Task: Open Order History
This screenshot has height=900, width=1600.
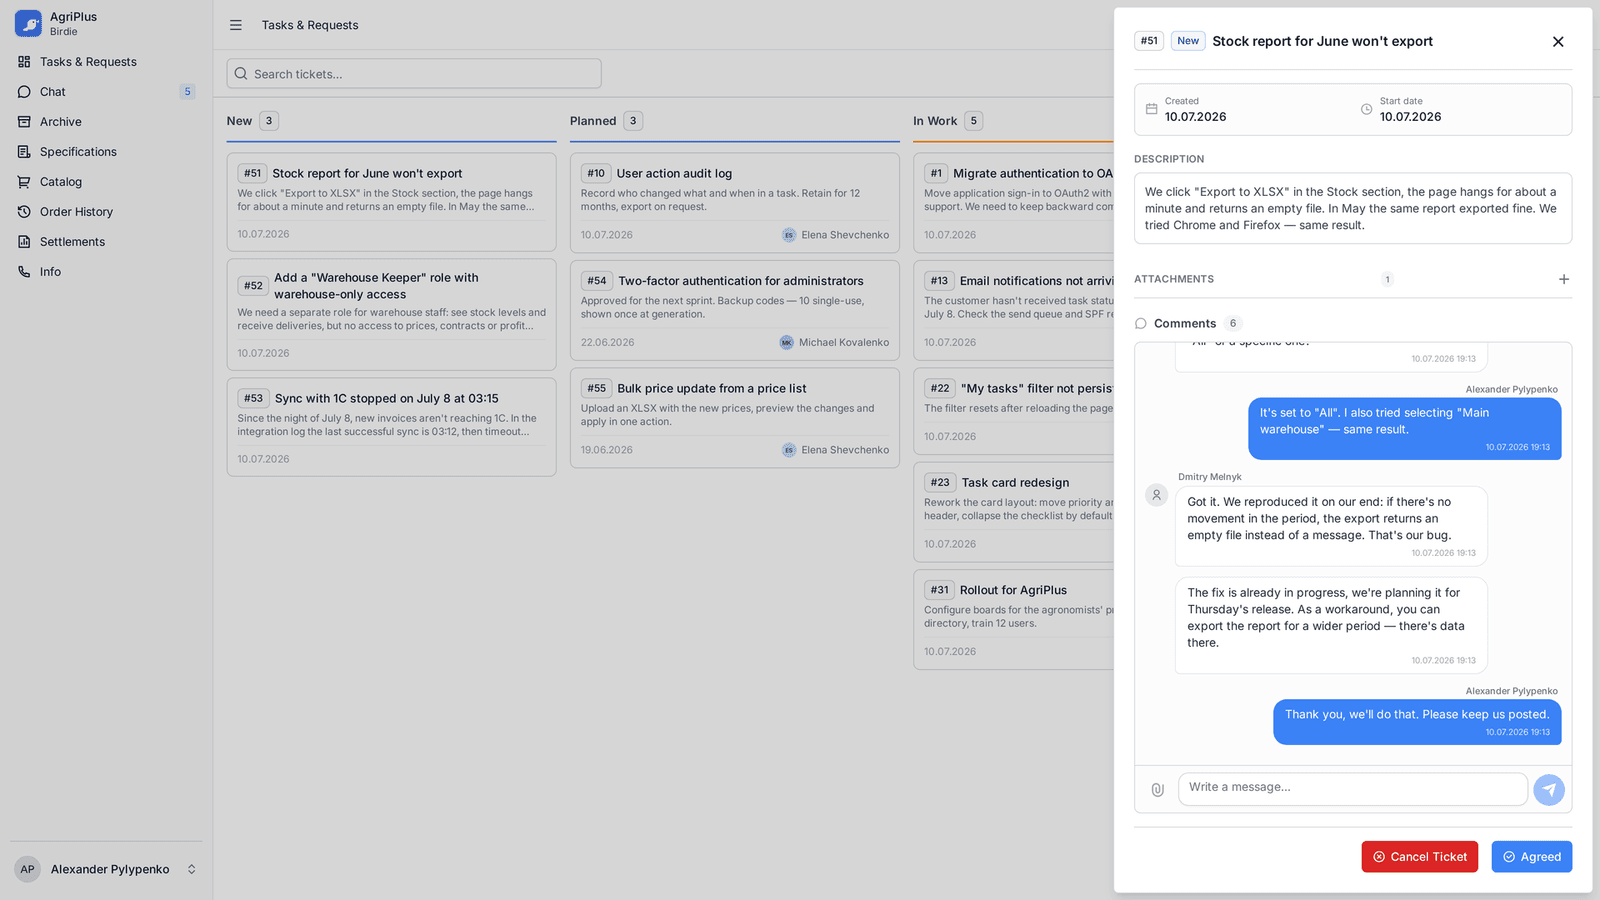Action: click(x=106, y=212)
